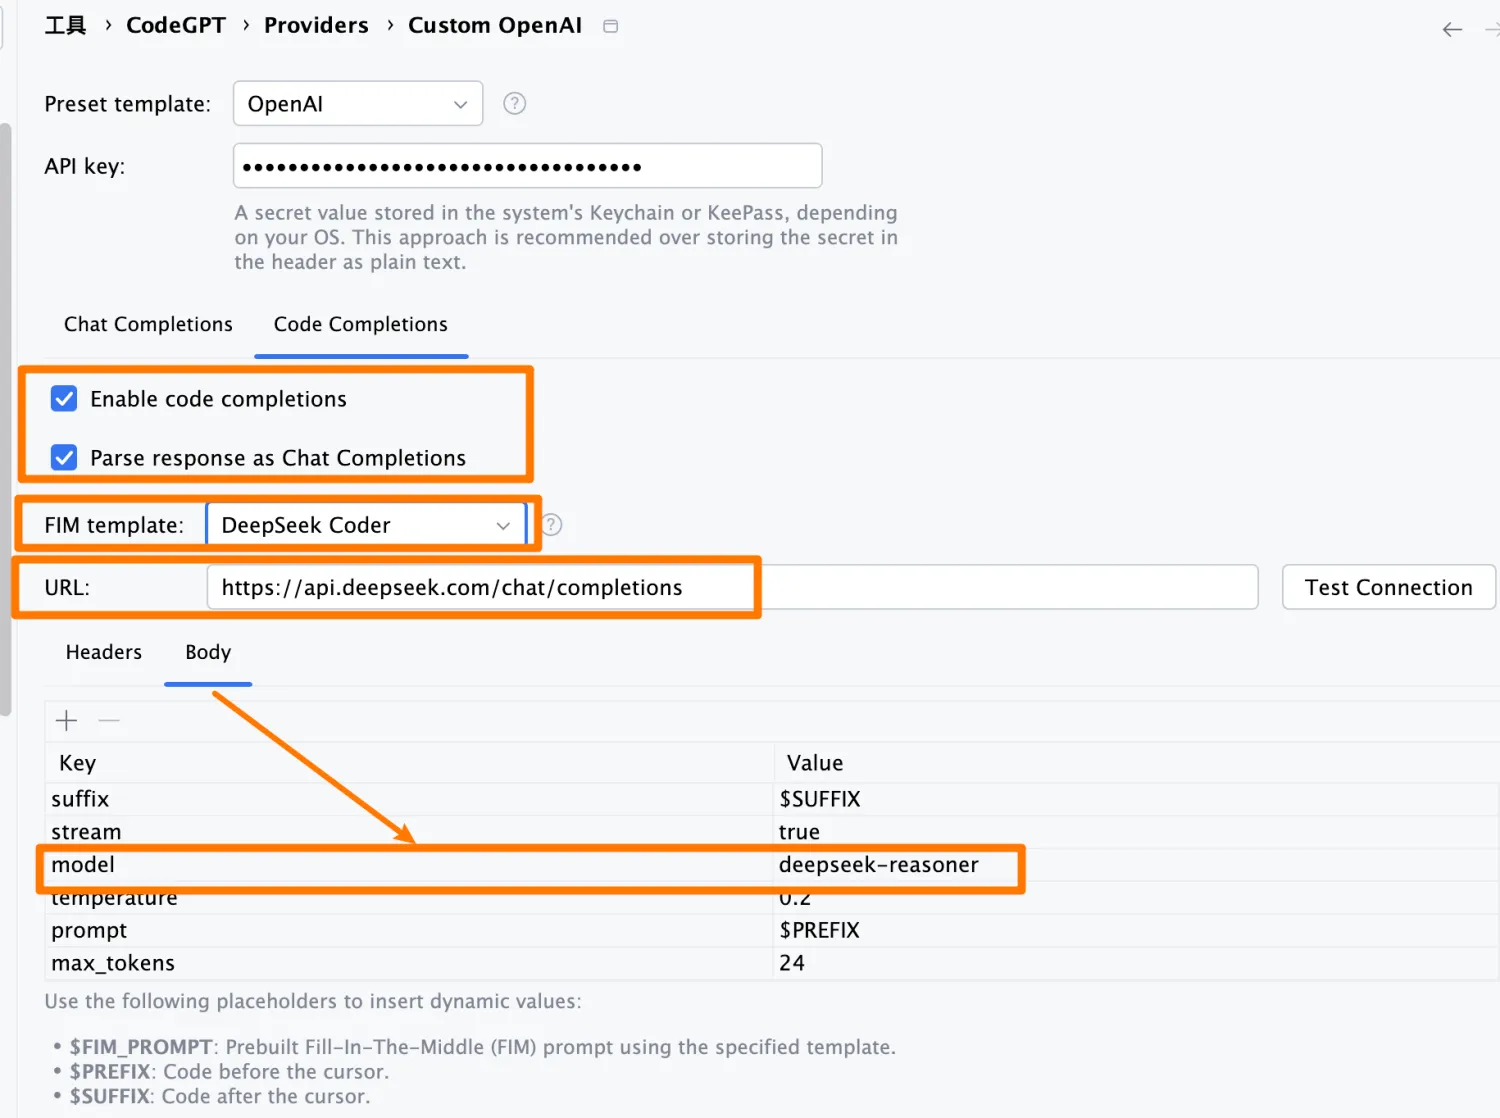The height and width of the screenshot is (1118, 1500).
Task: Uncheck Parse response as Chat Completions
Action: tap(64, 458)
